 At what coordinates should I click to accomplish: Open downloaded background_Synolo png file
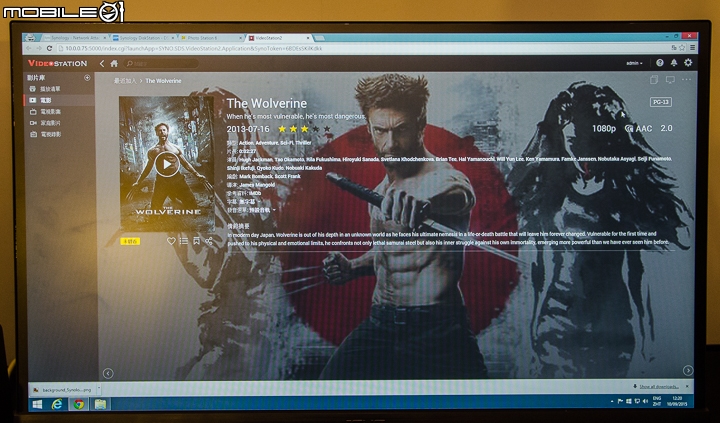click(x=63, y=390)
